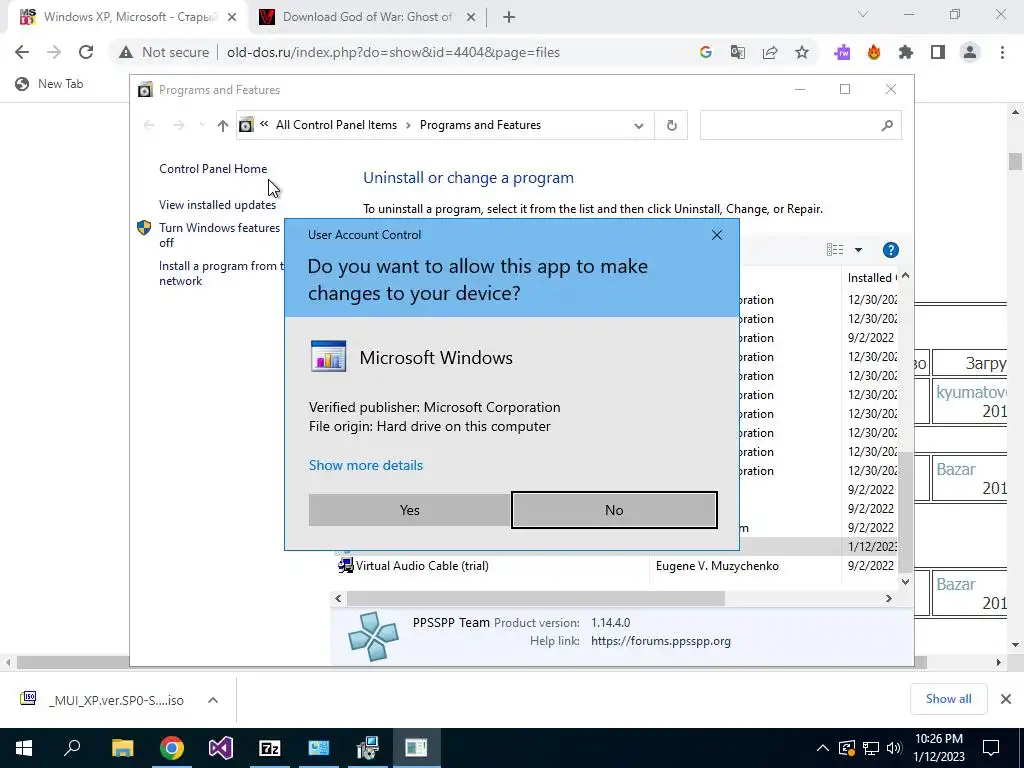
Task: Go back in Chrome
Action: (x=22, y=52)
